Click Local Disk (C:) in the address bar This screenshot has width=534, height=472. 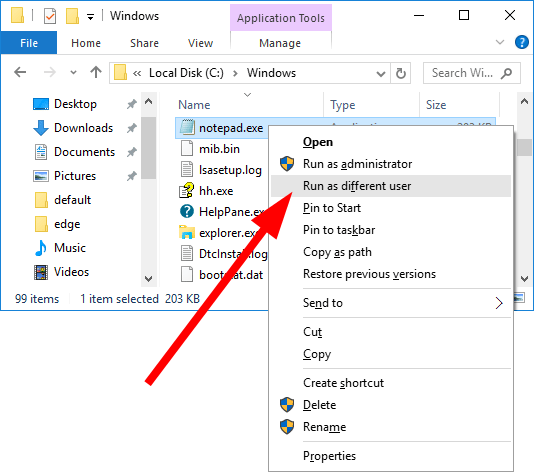[x=186, y=73]
